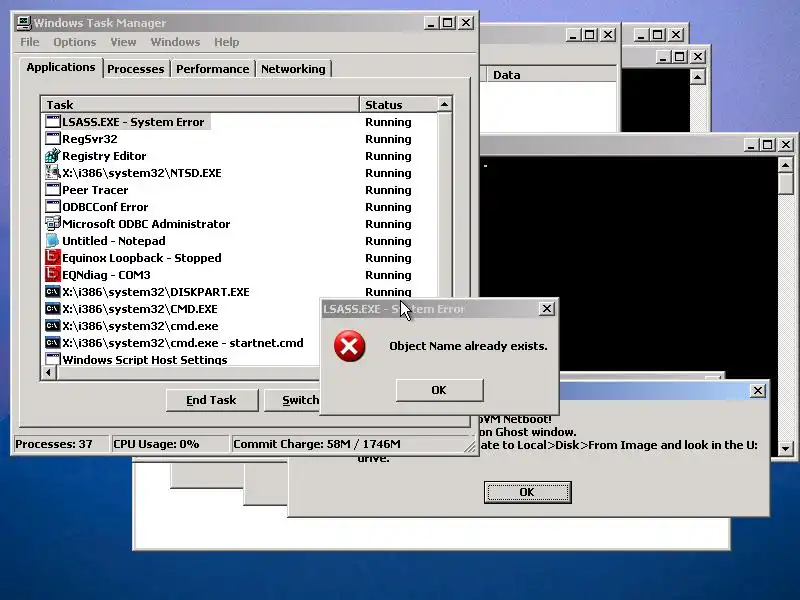Click the NTSD.EXE task icon
800x600 pixels.
(x=53, y=172)
